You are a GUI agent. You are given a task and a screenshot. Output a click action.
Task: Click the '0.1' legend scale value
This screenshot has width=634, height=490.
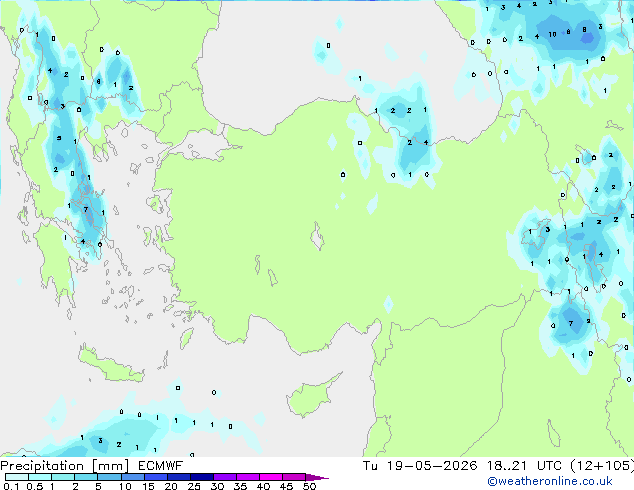11,486
